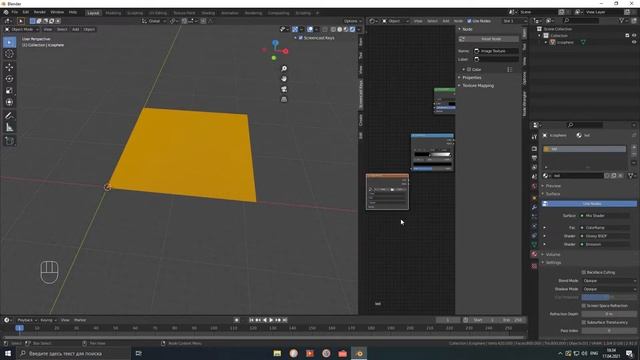Select the Rotate tool
640x360 pixels.
tap(9, 79)
